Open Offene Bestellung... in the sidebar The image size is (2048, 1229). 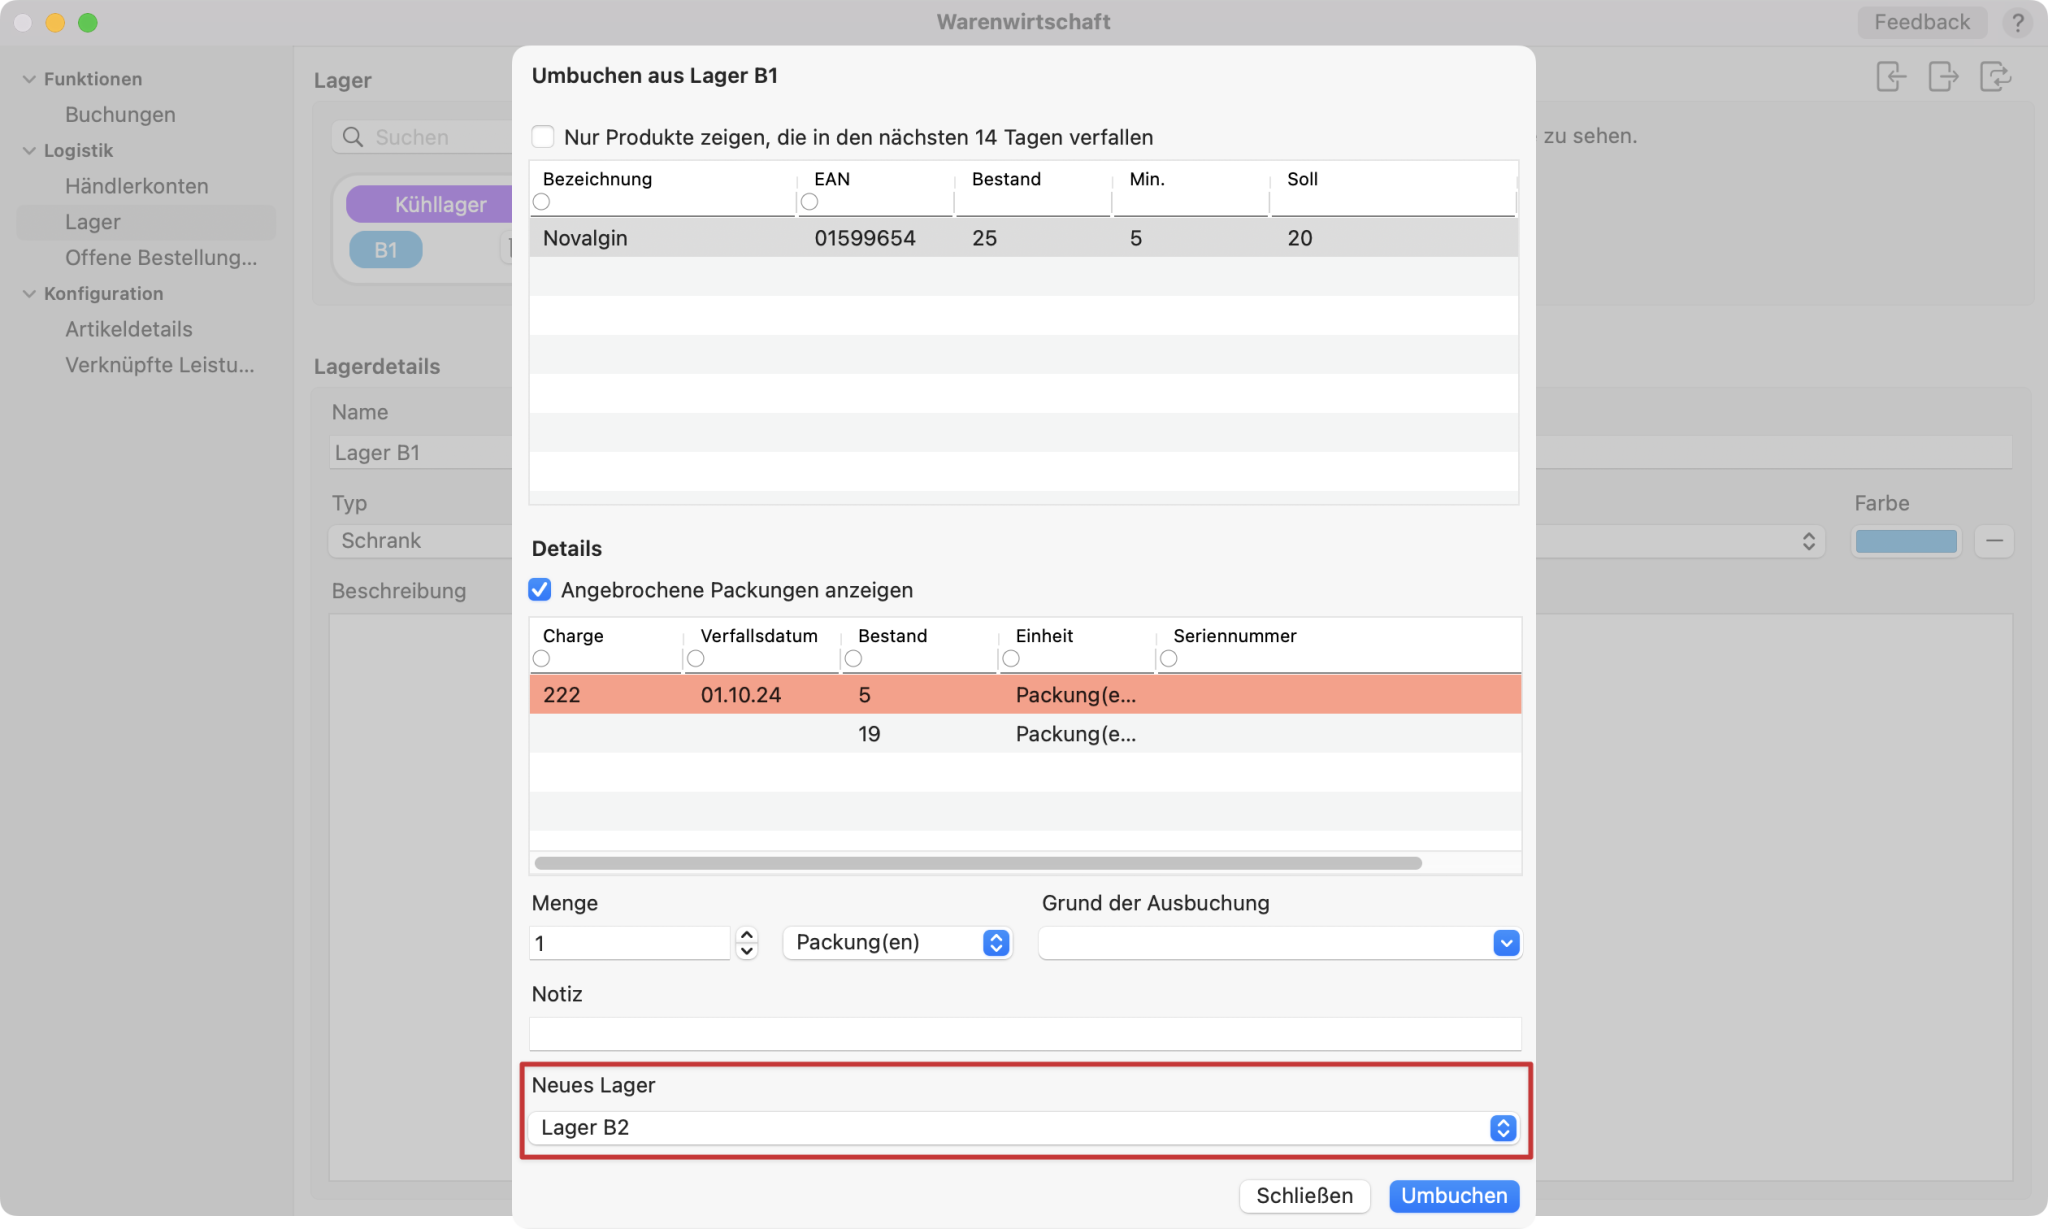161,258
